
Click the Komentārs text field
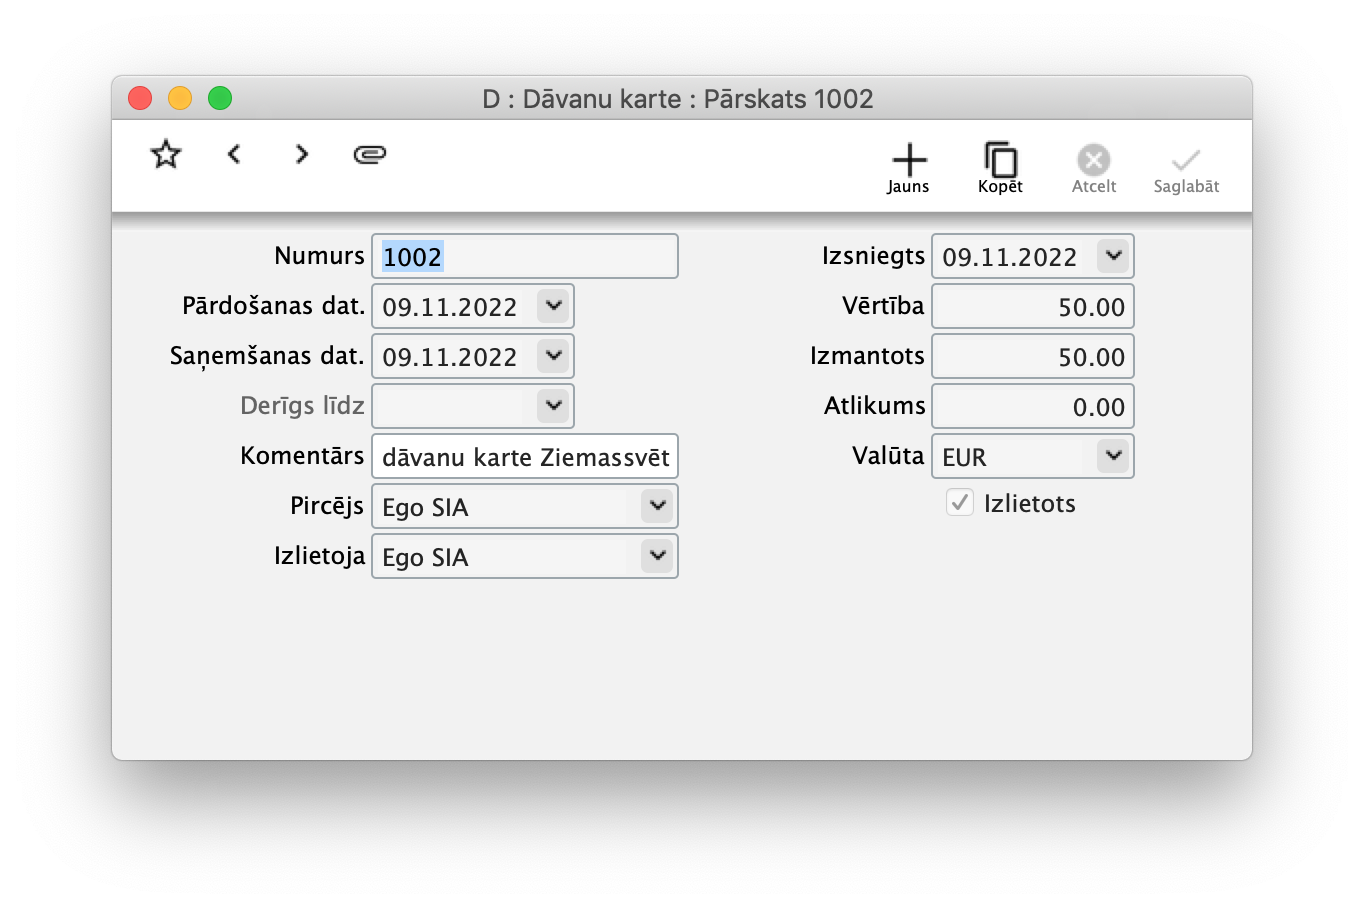tap(525, 456)
